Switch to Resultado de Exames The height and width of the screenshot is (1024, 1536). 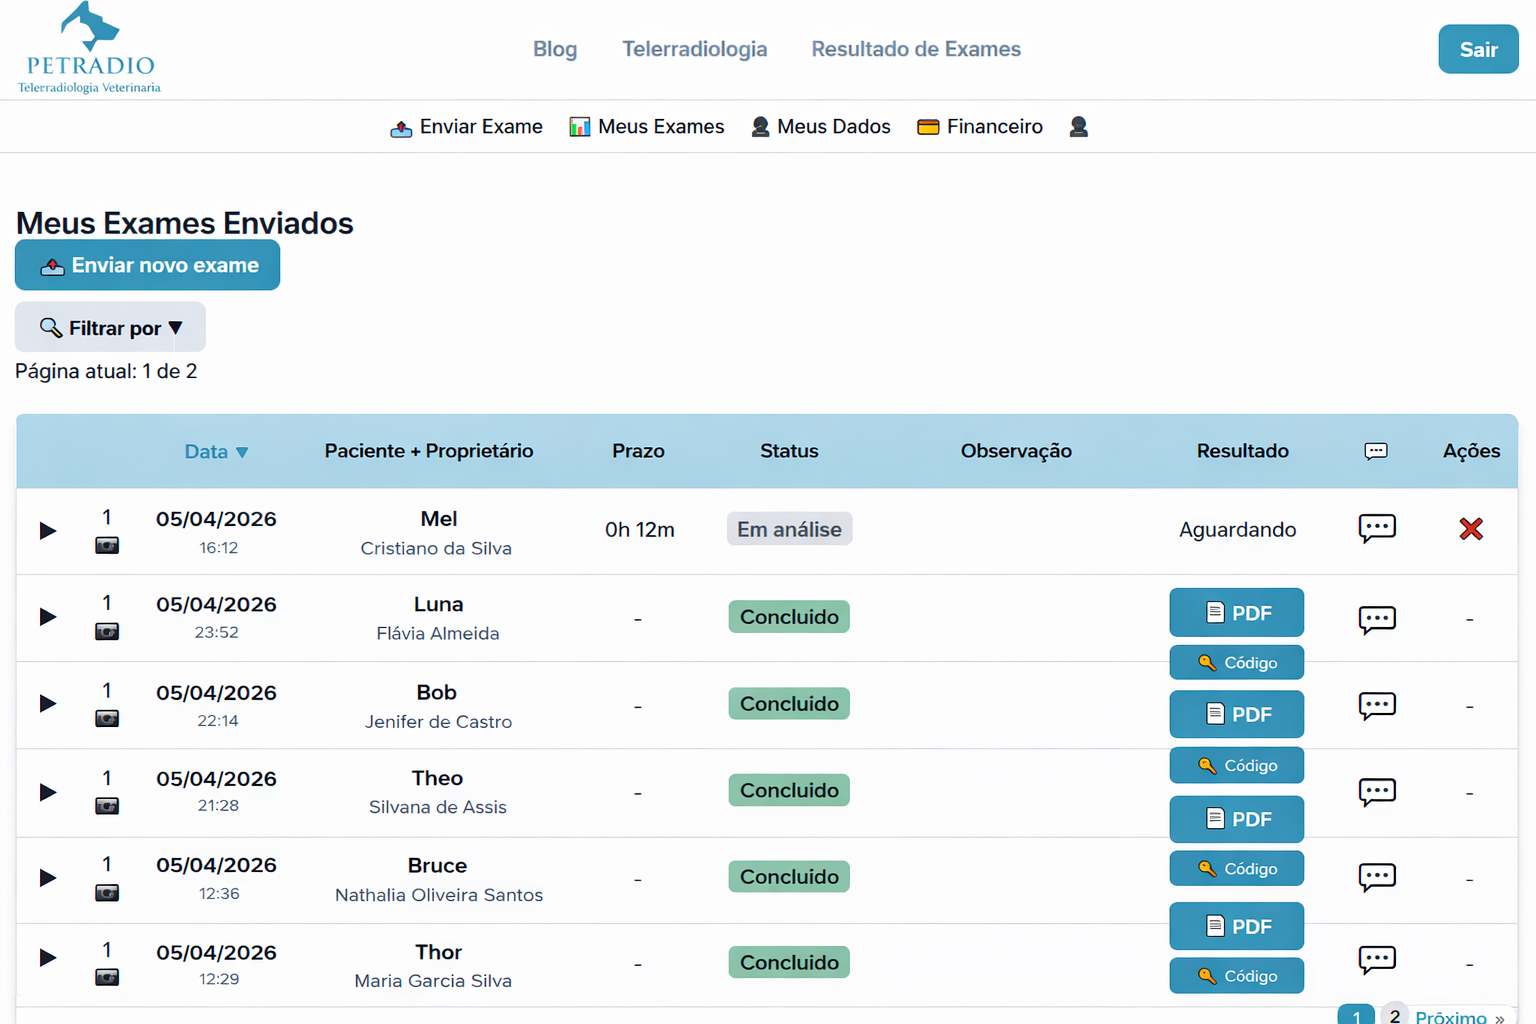point(915,49)
